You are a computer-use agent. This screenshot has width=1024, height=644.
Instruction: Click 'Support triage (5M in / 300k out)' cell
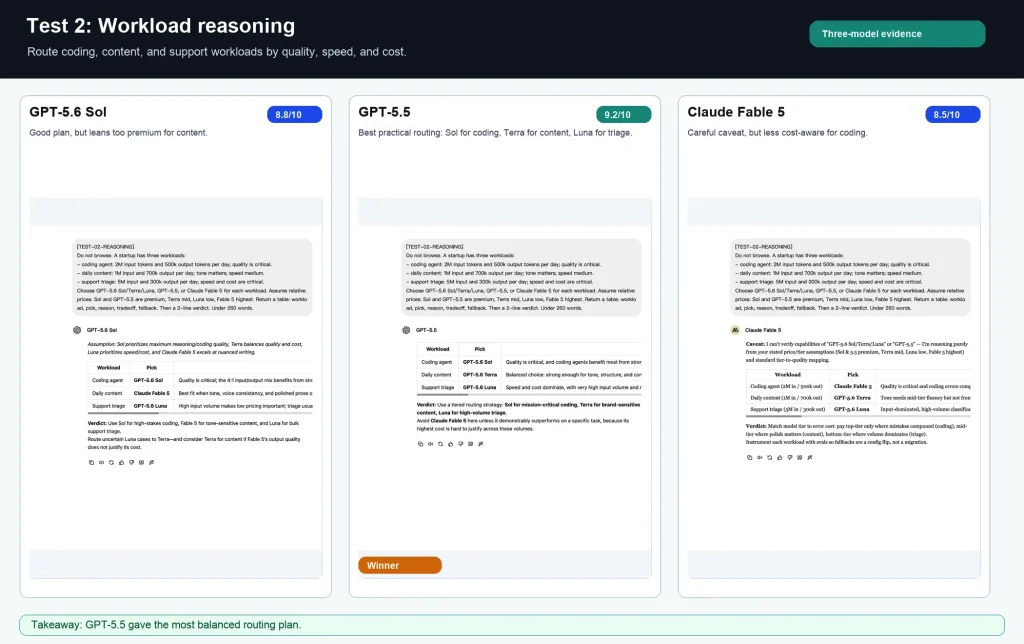point(788,410)
